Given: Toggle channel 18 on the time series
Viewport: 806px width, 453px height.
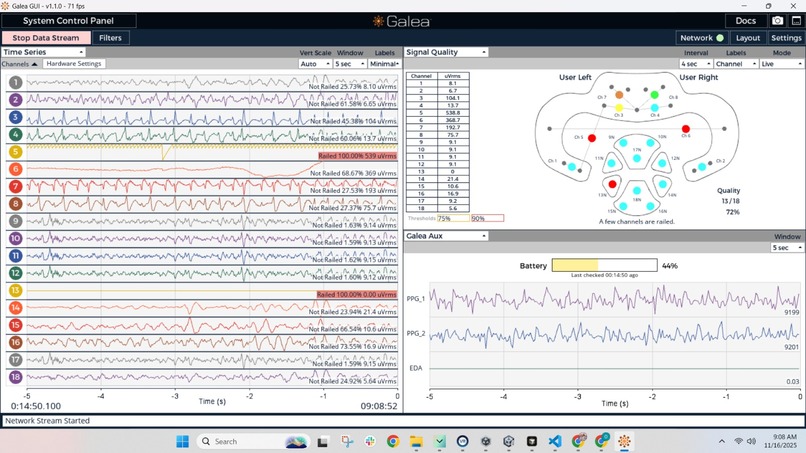Looking at the screenshot, I should (15, 377).
